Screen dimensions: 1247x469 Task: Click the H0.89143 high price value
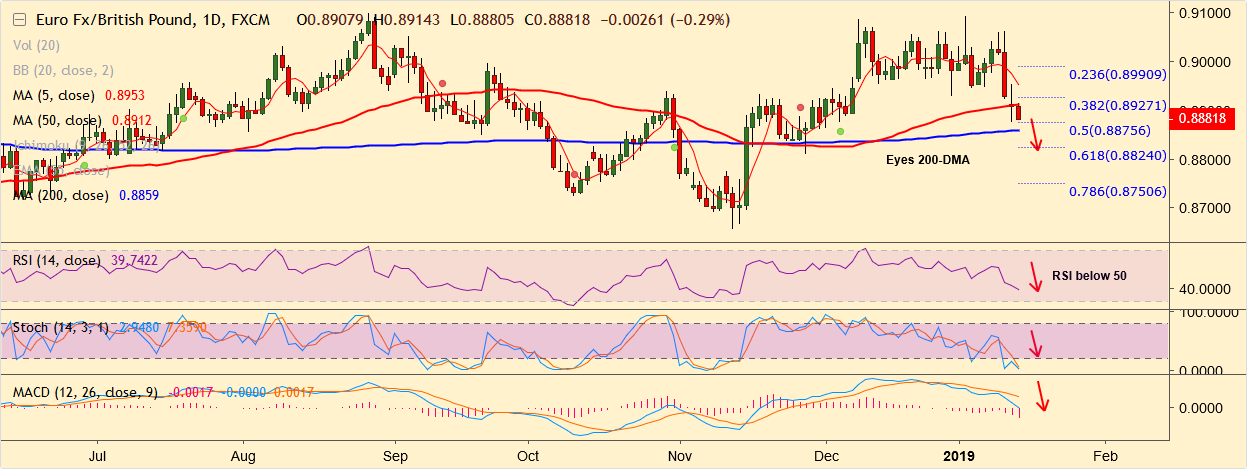point(406,20)
